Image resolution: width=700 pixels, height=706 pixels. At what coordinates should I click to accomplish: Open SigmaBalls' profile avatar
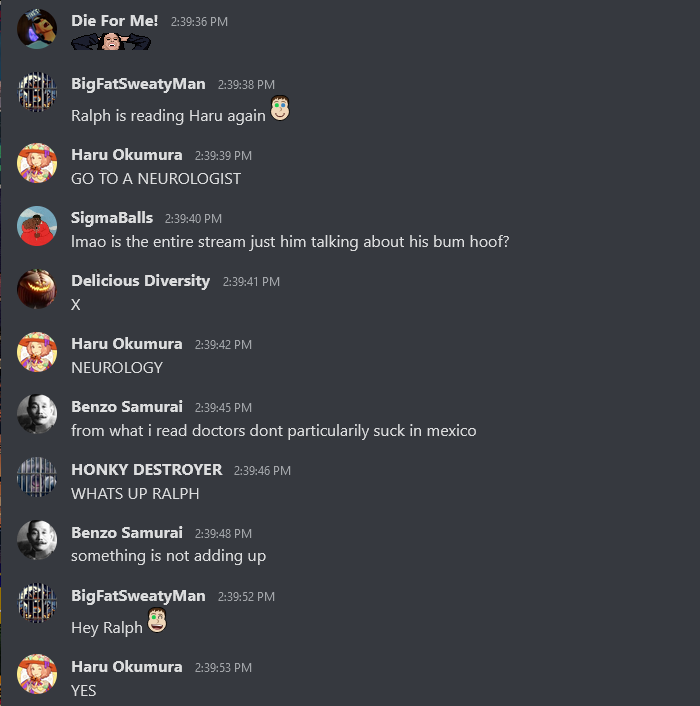click(37, 226)
